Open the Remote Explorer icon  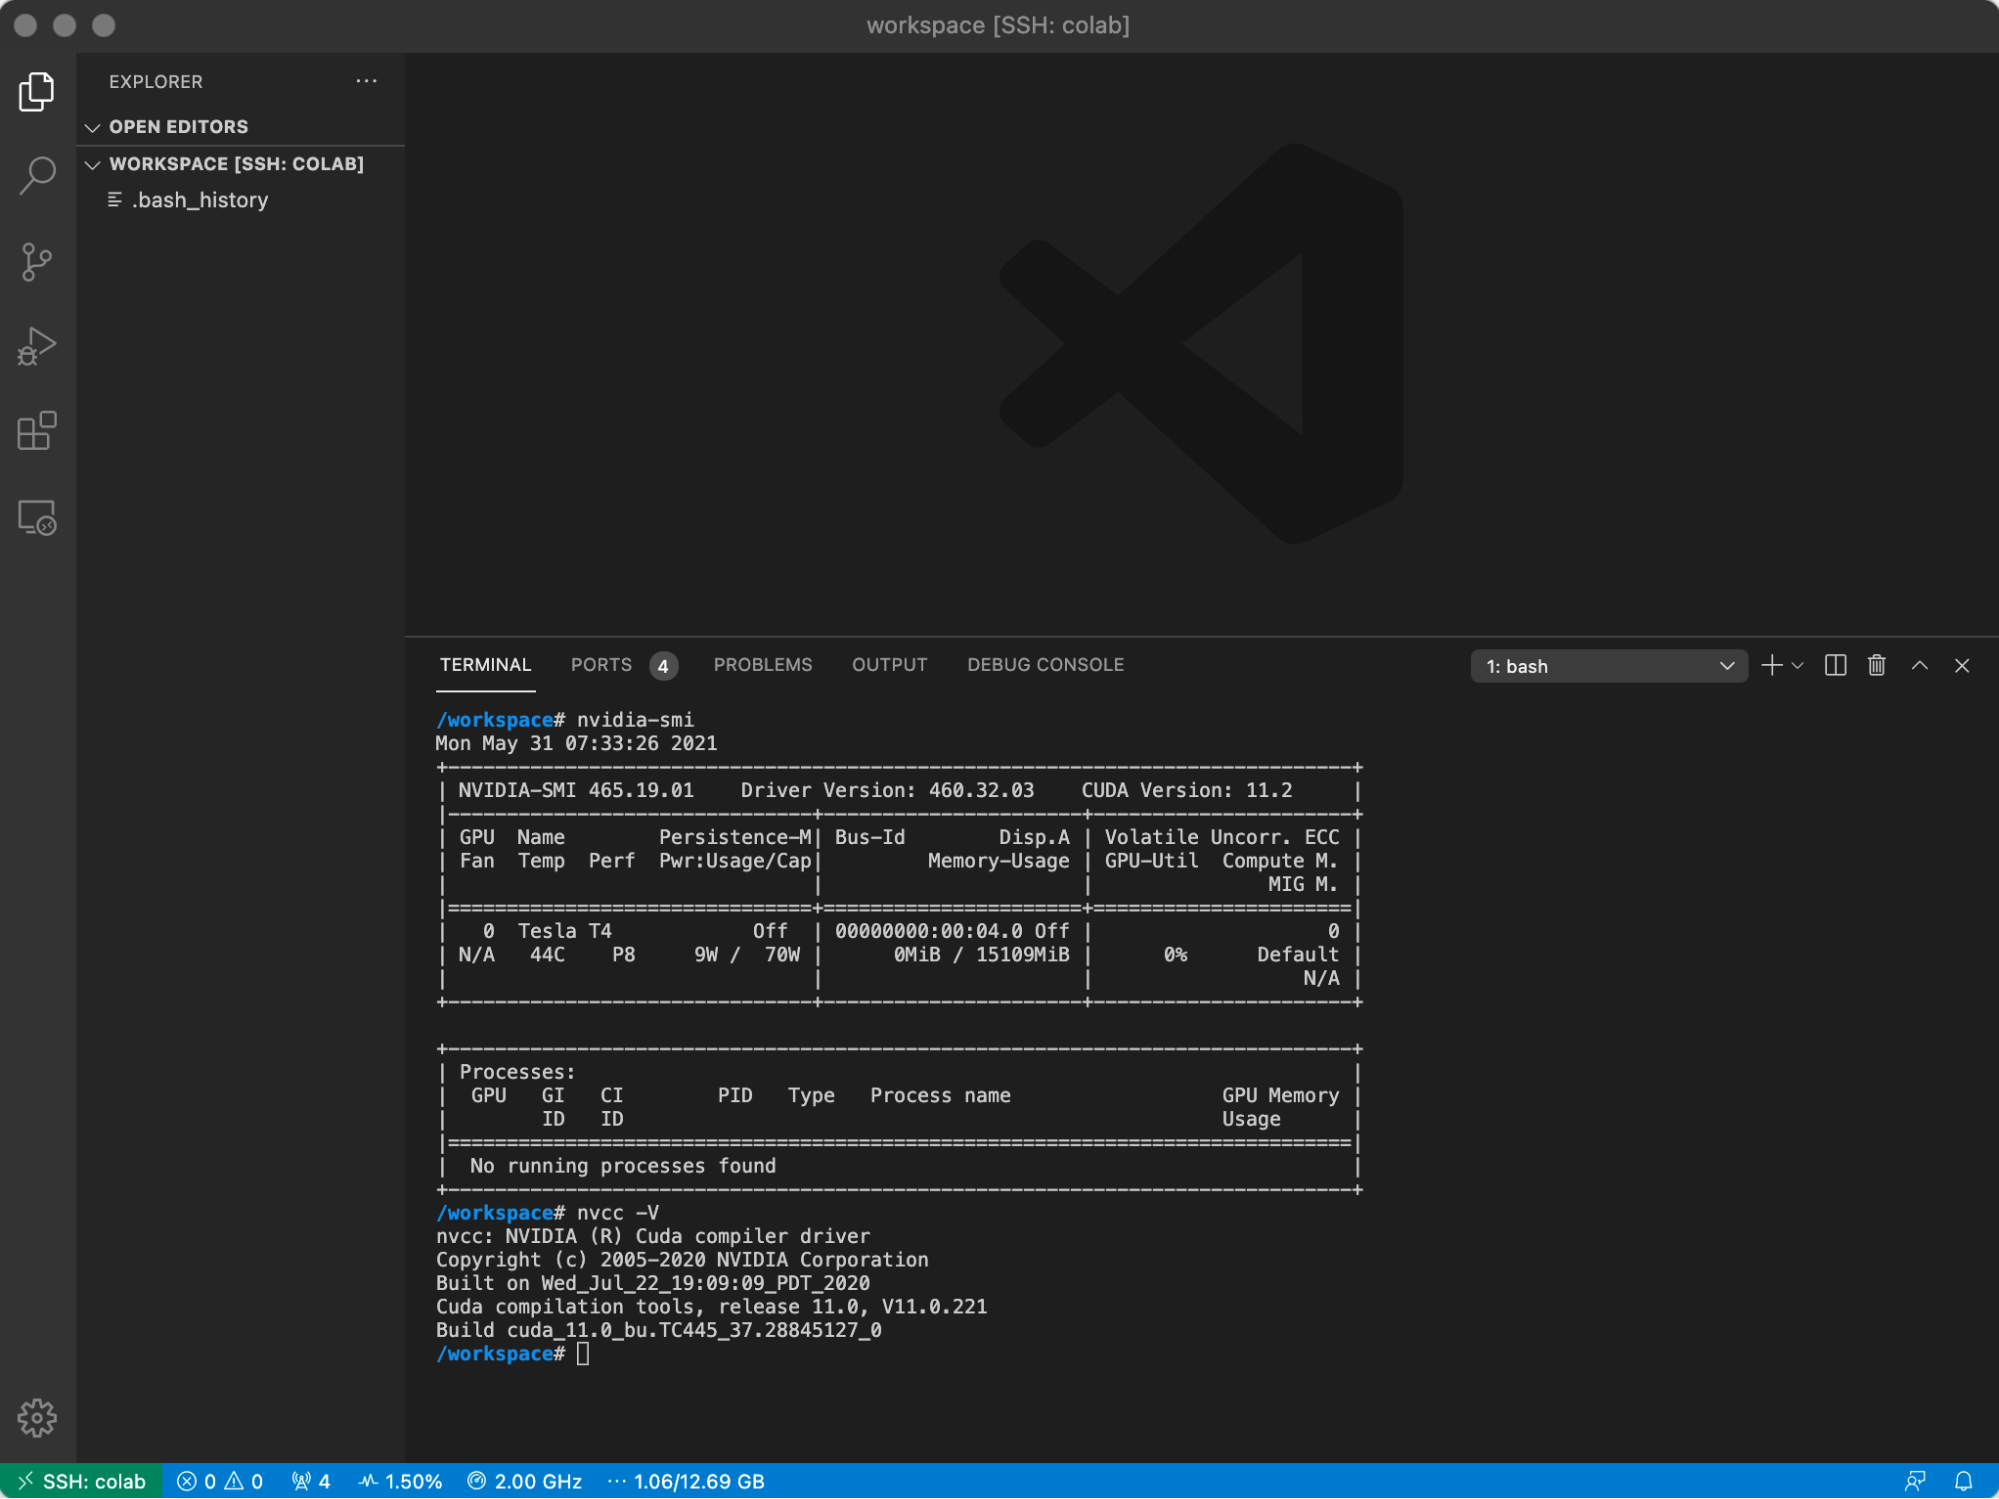click(x=37, y=517)
